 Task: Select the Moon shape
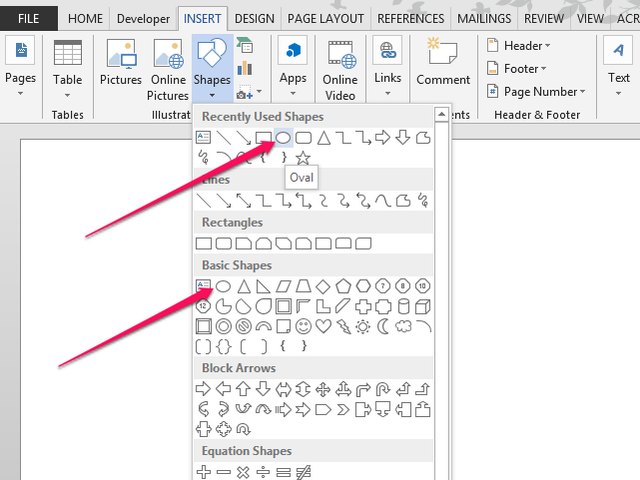pyautogui.click(x=383, y=326)
